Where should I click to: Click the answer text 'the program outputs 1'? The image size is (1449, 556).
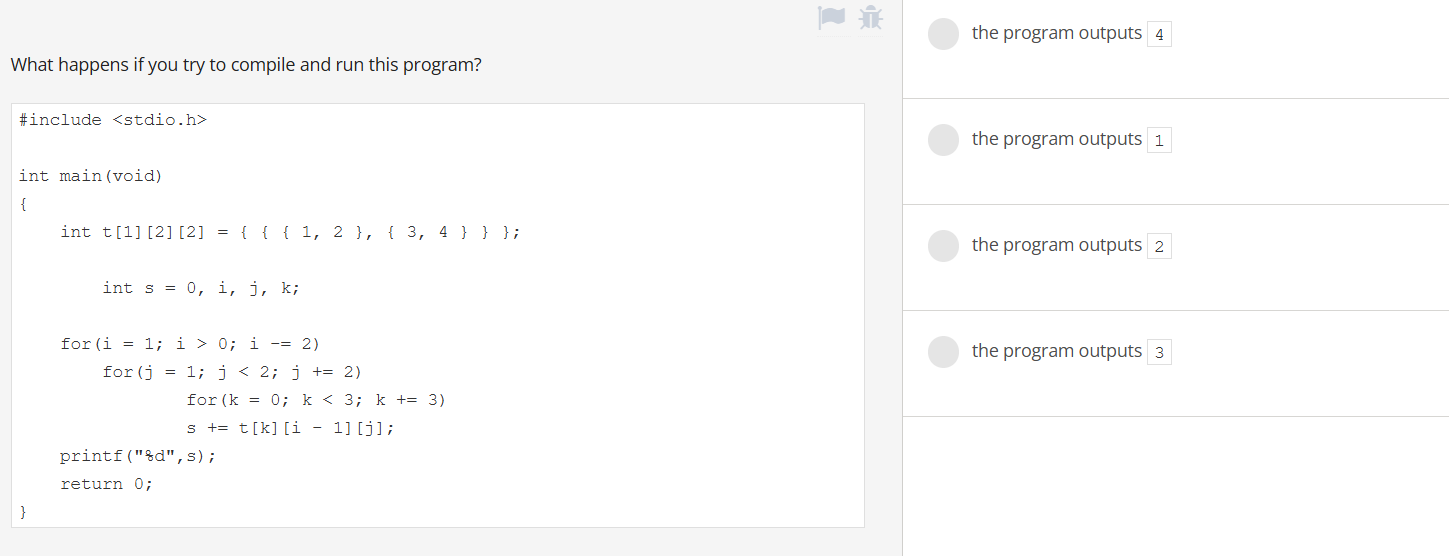pyautogui.click(x=1071, y=140)
